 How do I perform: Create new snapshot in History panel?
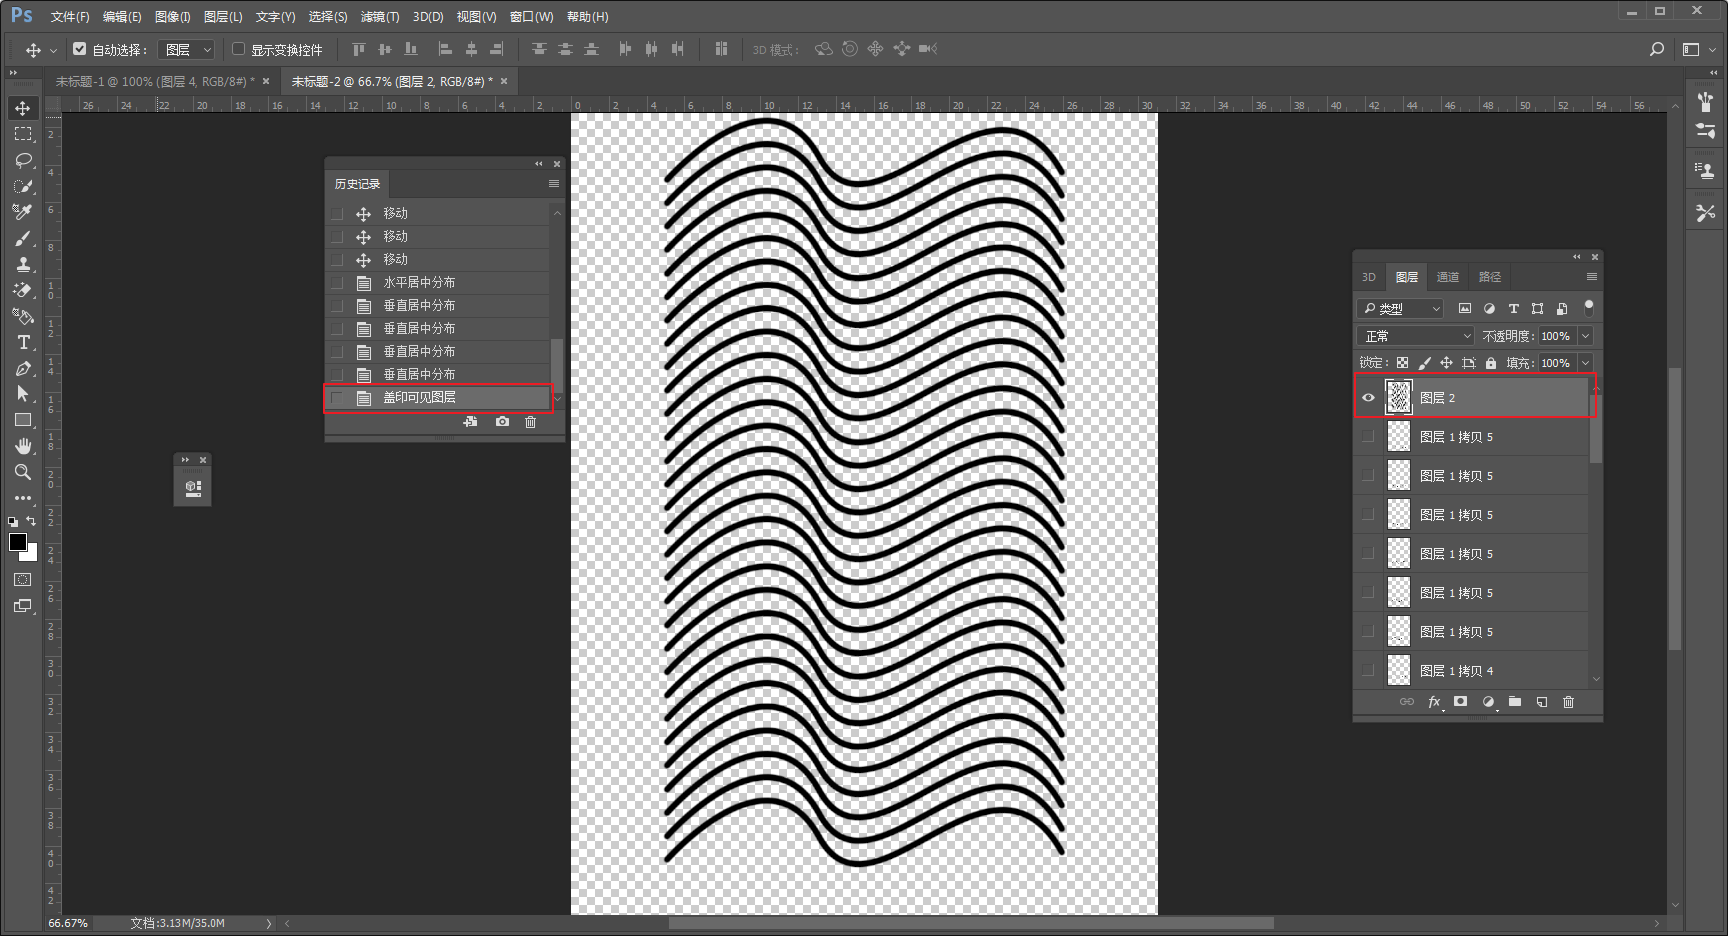[x=502, y=422]
